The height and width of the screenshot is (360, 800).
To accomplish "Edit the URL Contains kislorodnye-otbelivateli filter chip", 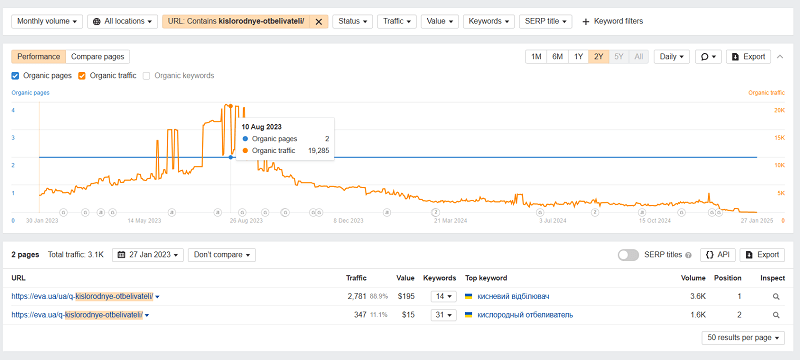I will [236, 21].
